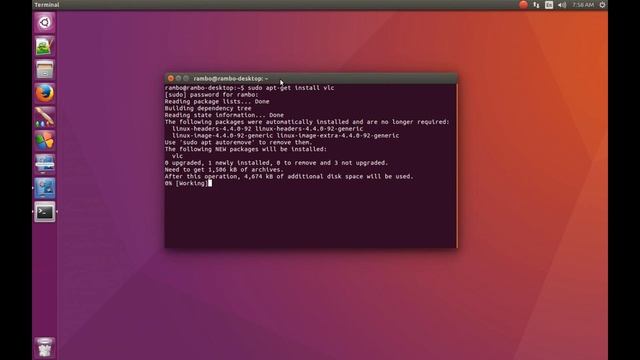Click the 'sudo apt-get install vlc' command line
The image size is (640, 360).
[x=249, y=88]
